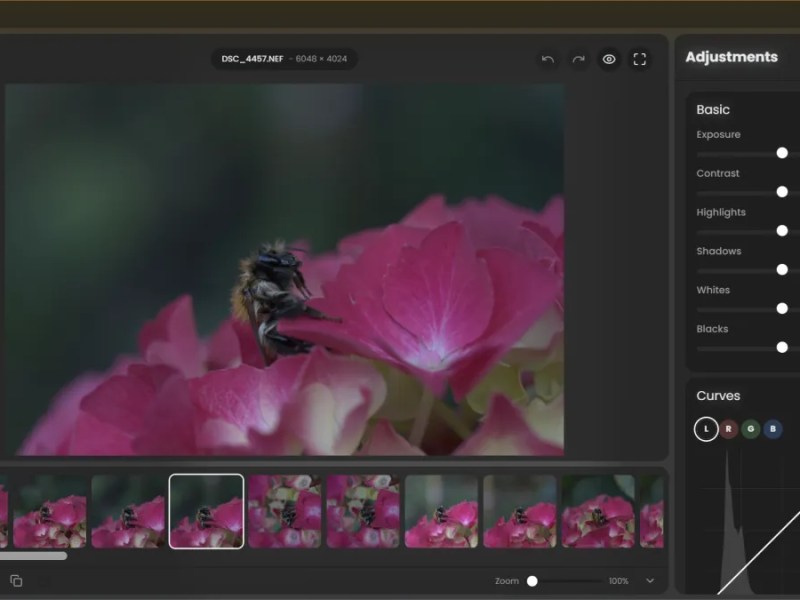Toggle the before/after preview eye icon
Screen dimensions: 800x600
point(609,59)
